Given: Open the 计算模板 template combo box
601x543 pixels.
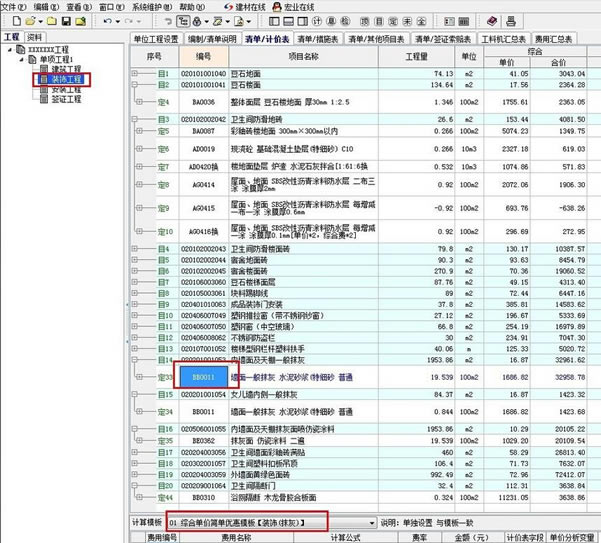Looking at the screenshot, I should [272, 523].
